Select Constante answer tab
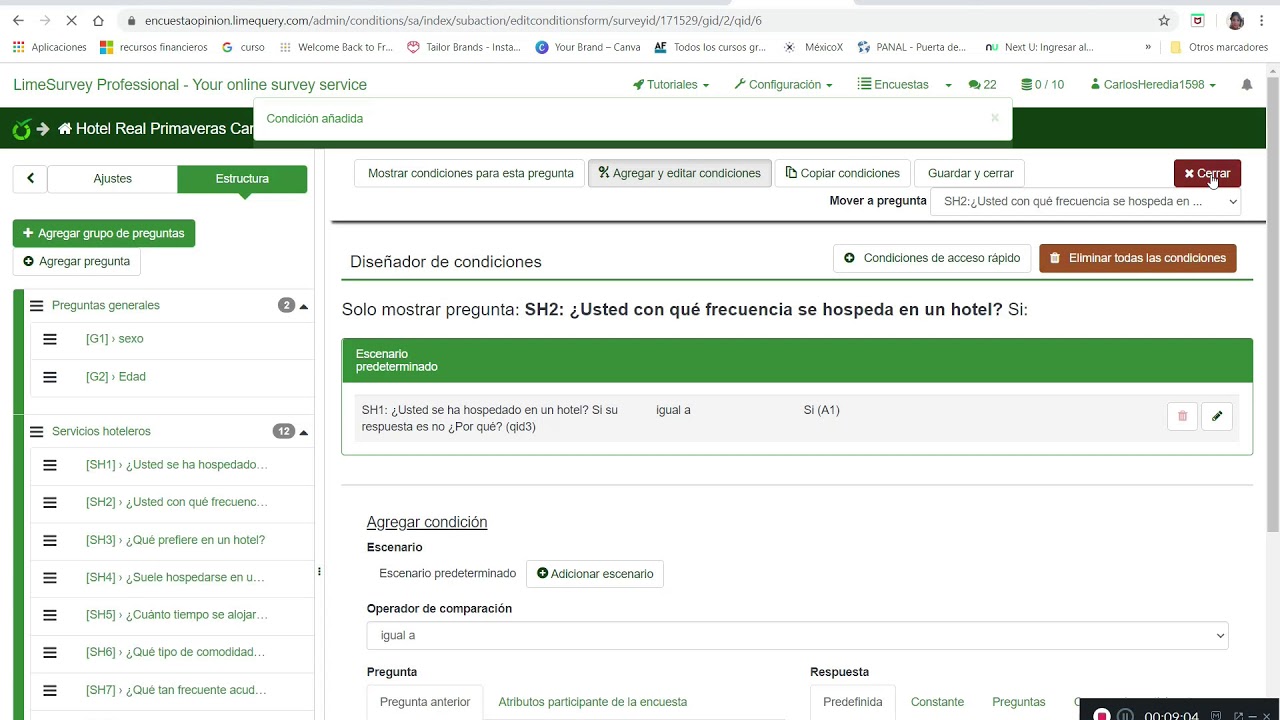 click(x=937, y=702)
